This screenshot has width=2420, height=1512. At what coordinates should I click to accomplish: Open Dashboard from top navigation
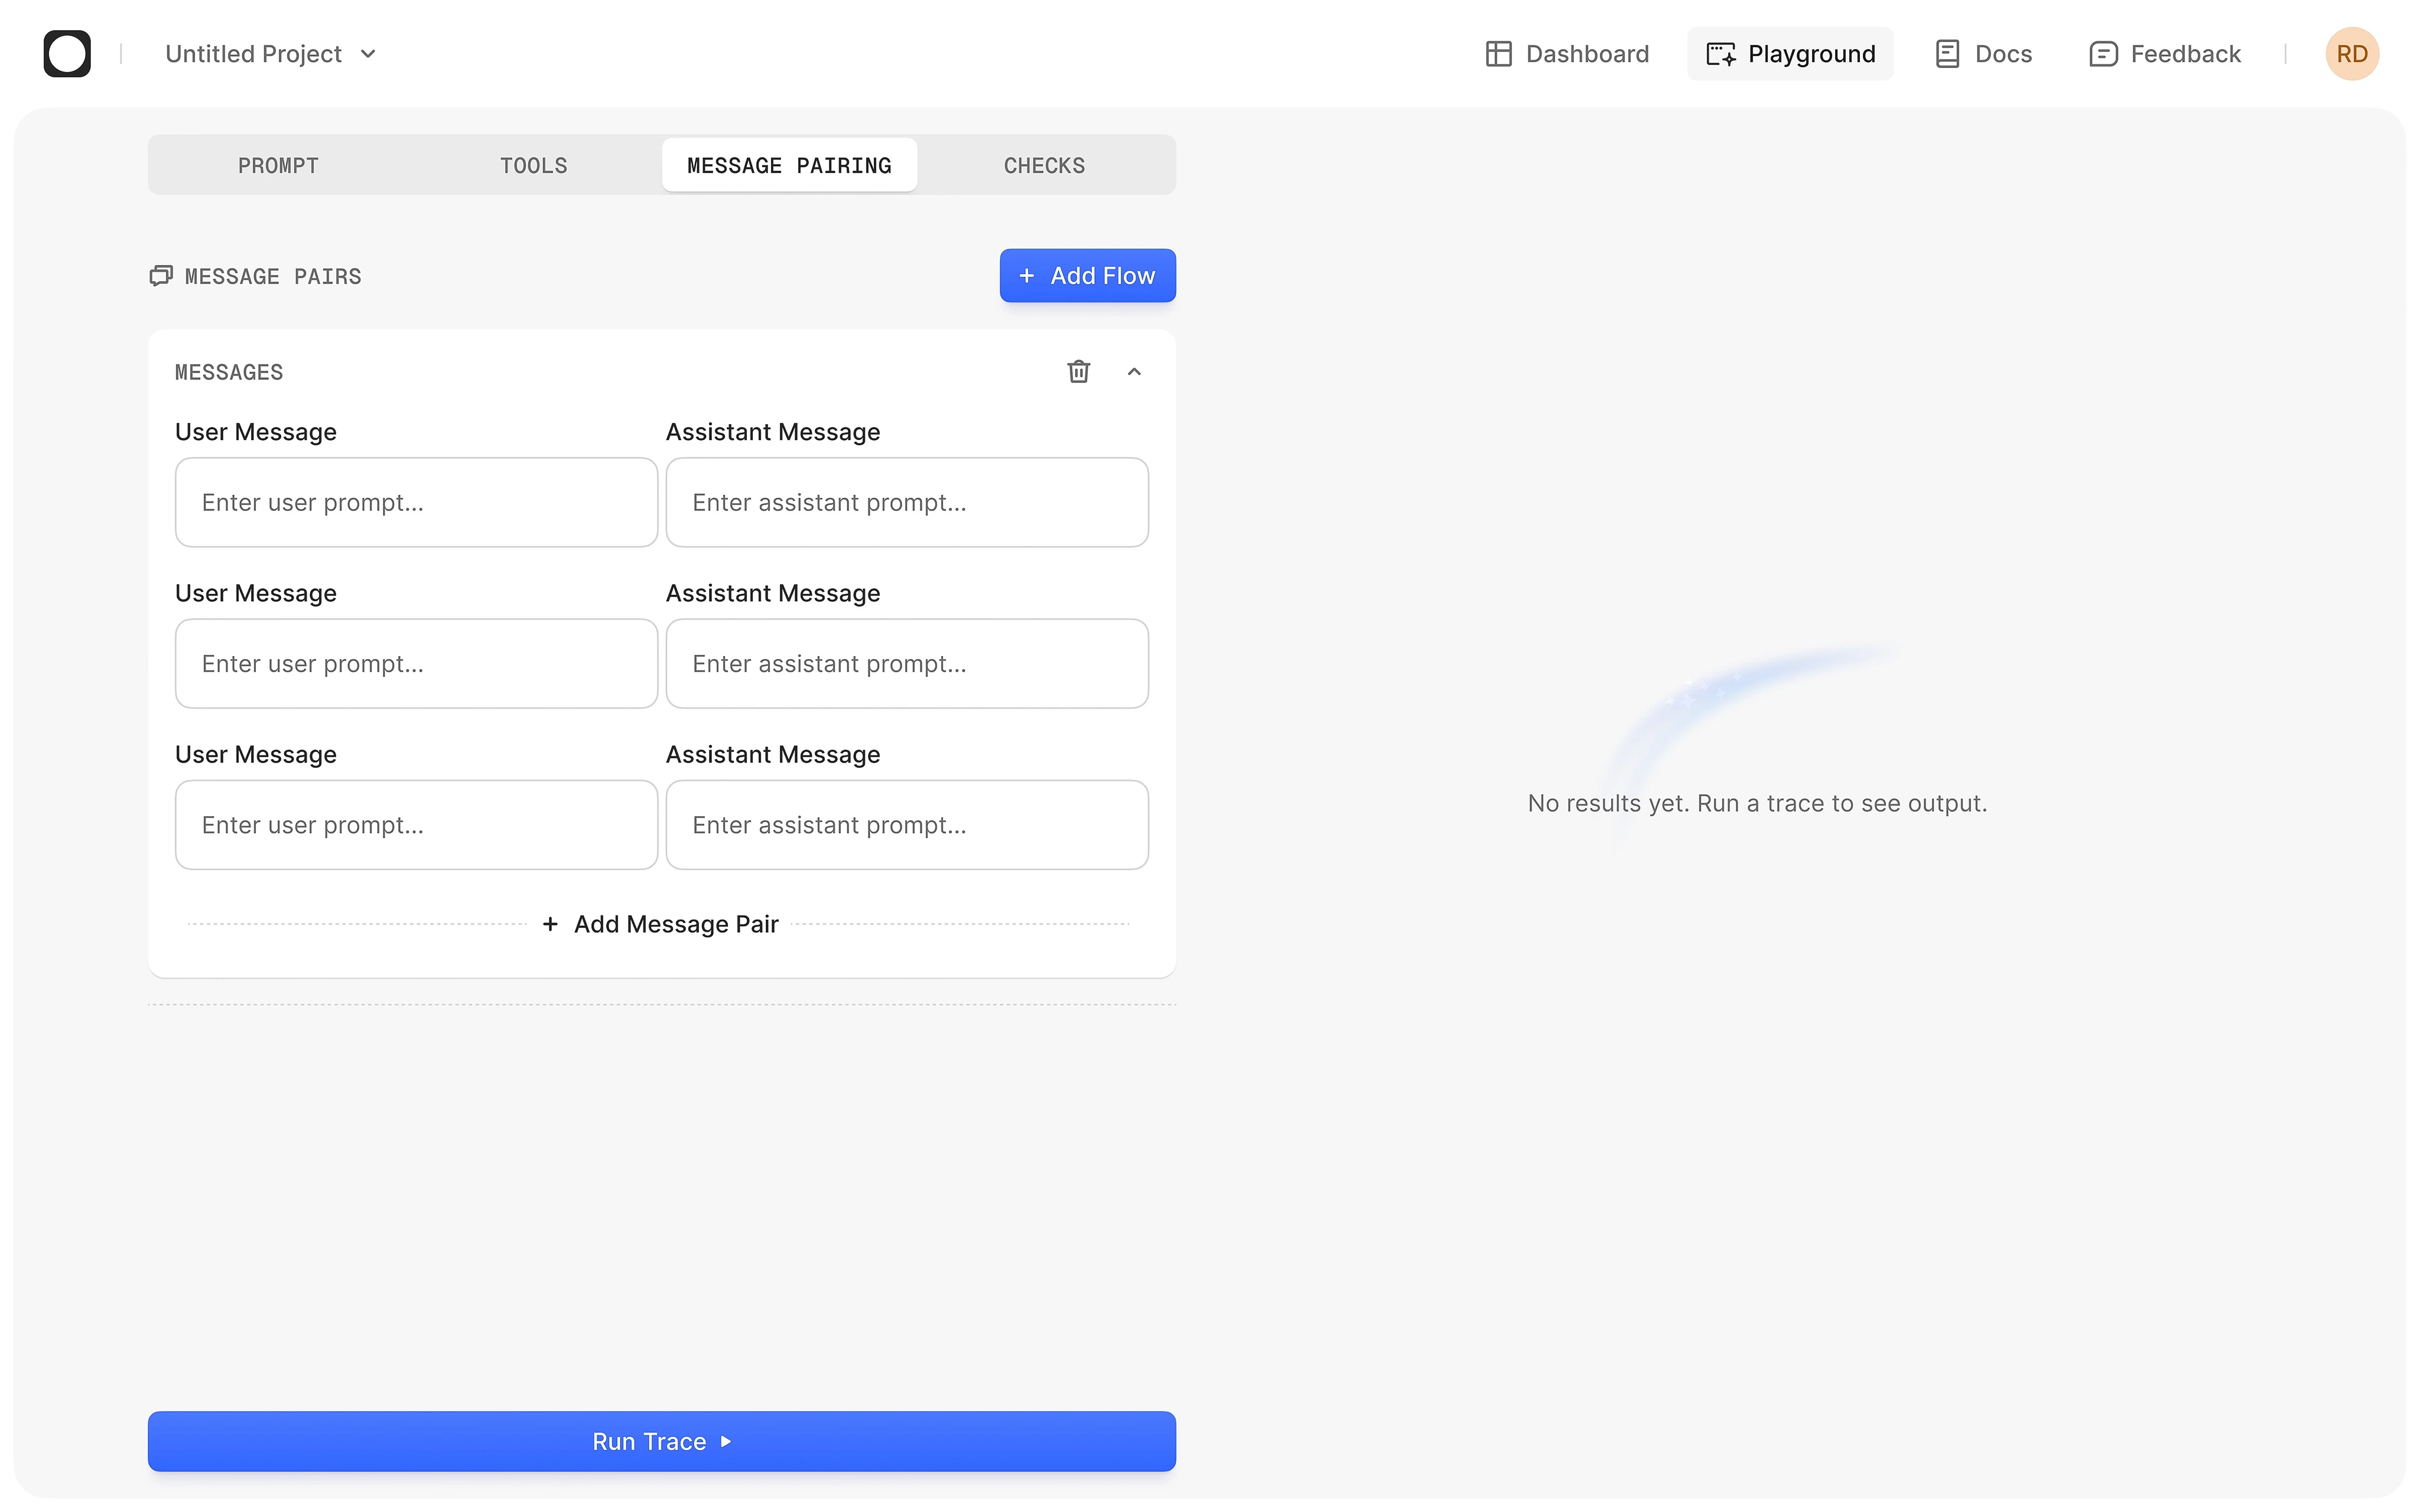pos(1567,54)
